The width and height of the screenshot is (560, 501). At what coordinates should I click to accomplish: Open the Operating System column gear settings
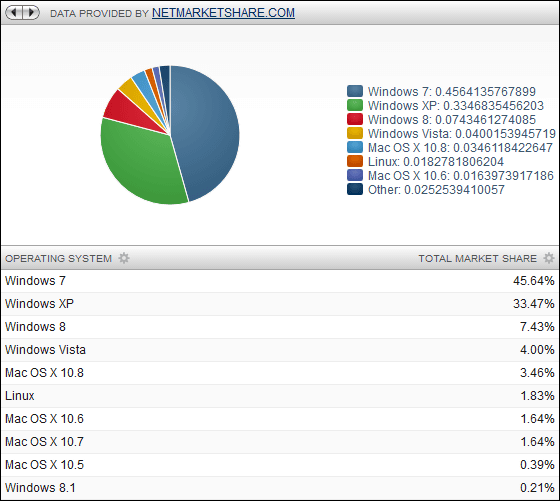click(x=124, y=258)
